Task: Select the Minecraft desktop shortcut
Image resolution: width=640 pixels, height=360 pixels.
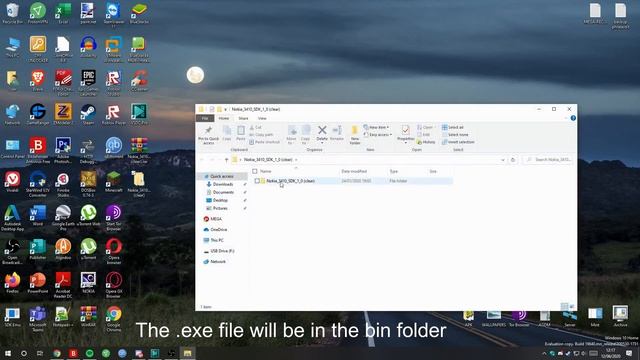Action: [x=113, y=182]
